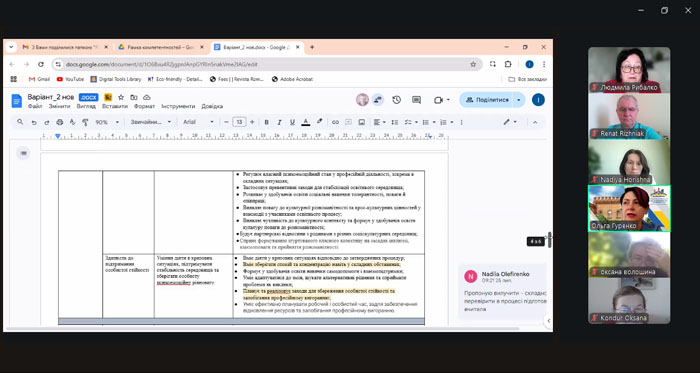Toggle the document outline panel button
The height and width of the screenshot is (373, 700).
pyautogui.click(x=24, y=153)
